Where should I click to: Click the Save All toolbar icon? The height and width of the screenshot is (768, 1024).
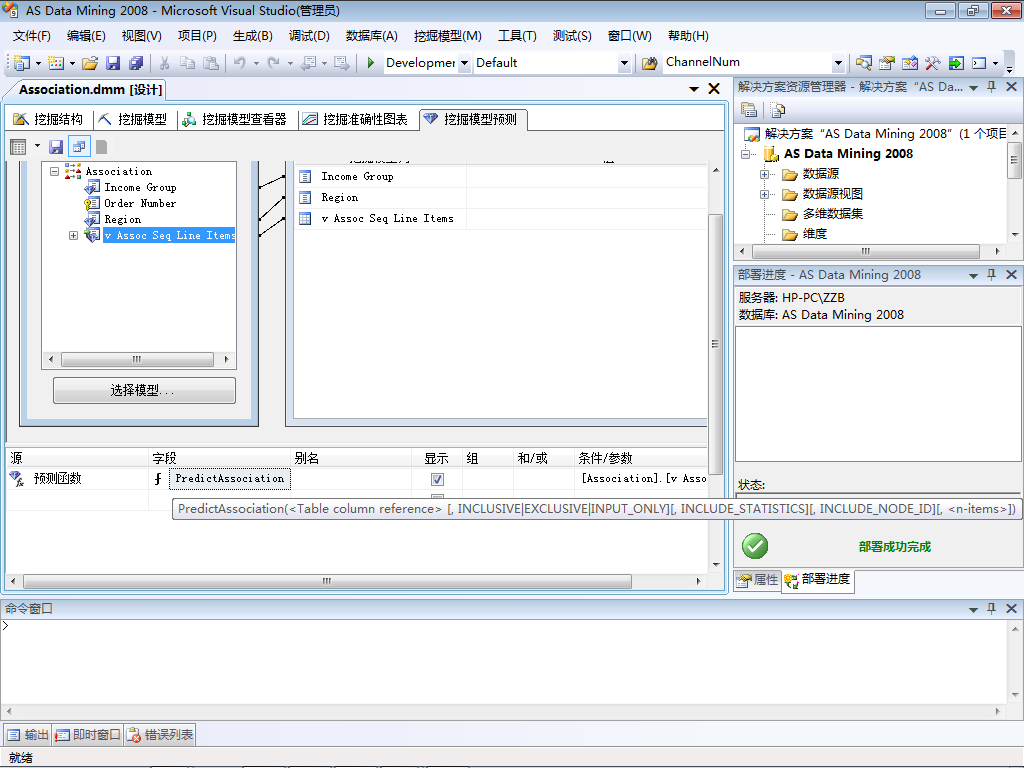click(x=136, y=63)
